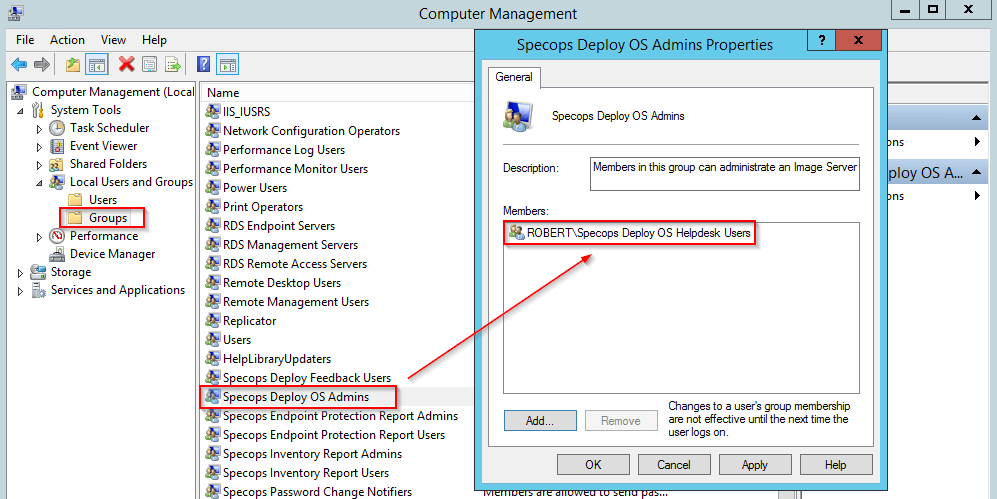Image resolution: width=997 pixels, height=499 pixels.
Task: Select Network Configuration Operators group
Action: point(311,131)
